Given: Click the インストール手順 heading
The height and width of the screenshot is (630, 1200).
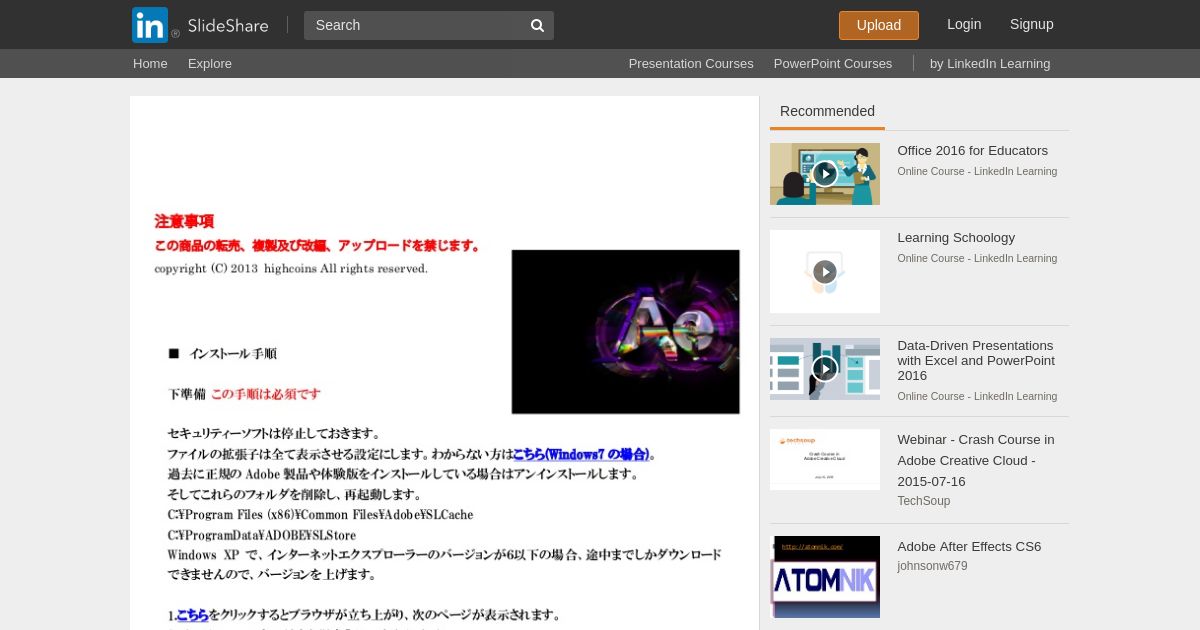Looking at the screenshot, I should click(x=233, y=353).
